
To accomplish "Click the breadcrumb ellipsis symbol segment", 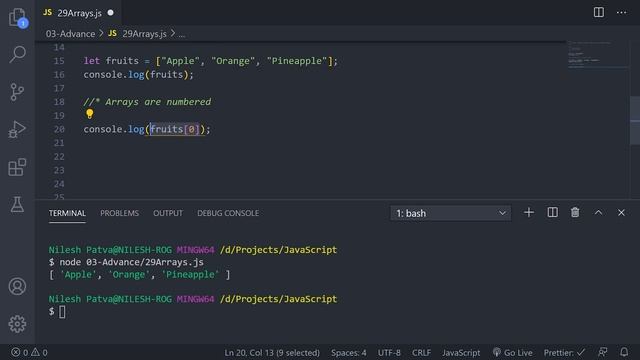I will (182, 34).
